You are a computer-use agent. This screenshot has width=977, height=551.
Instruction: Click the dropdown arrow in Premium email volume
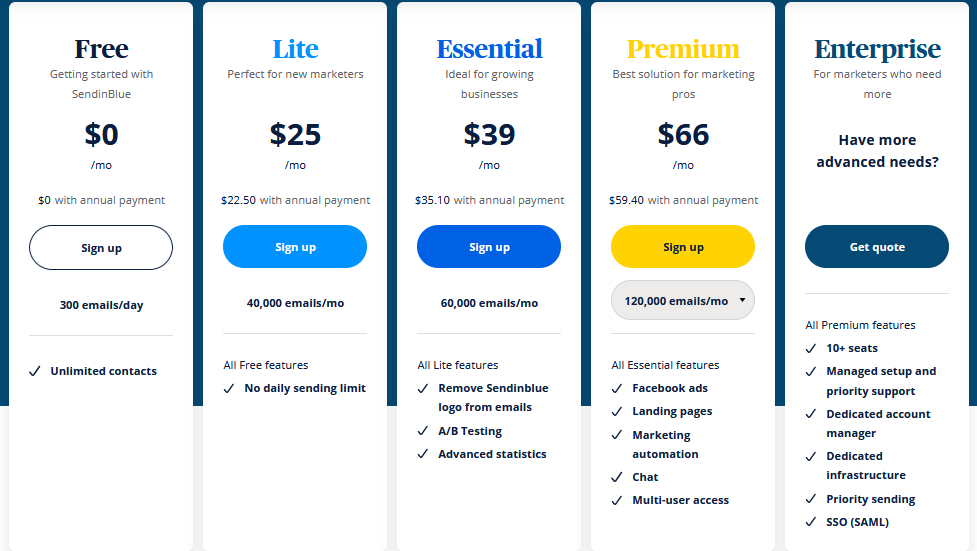(x=742, y=300)
